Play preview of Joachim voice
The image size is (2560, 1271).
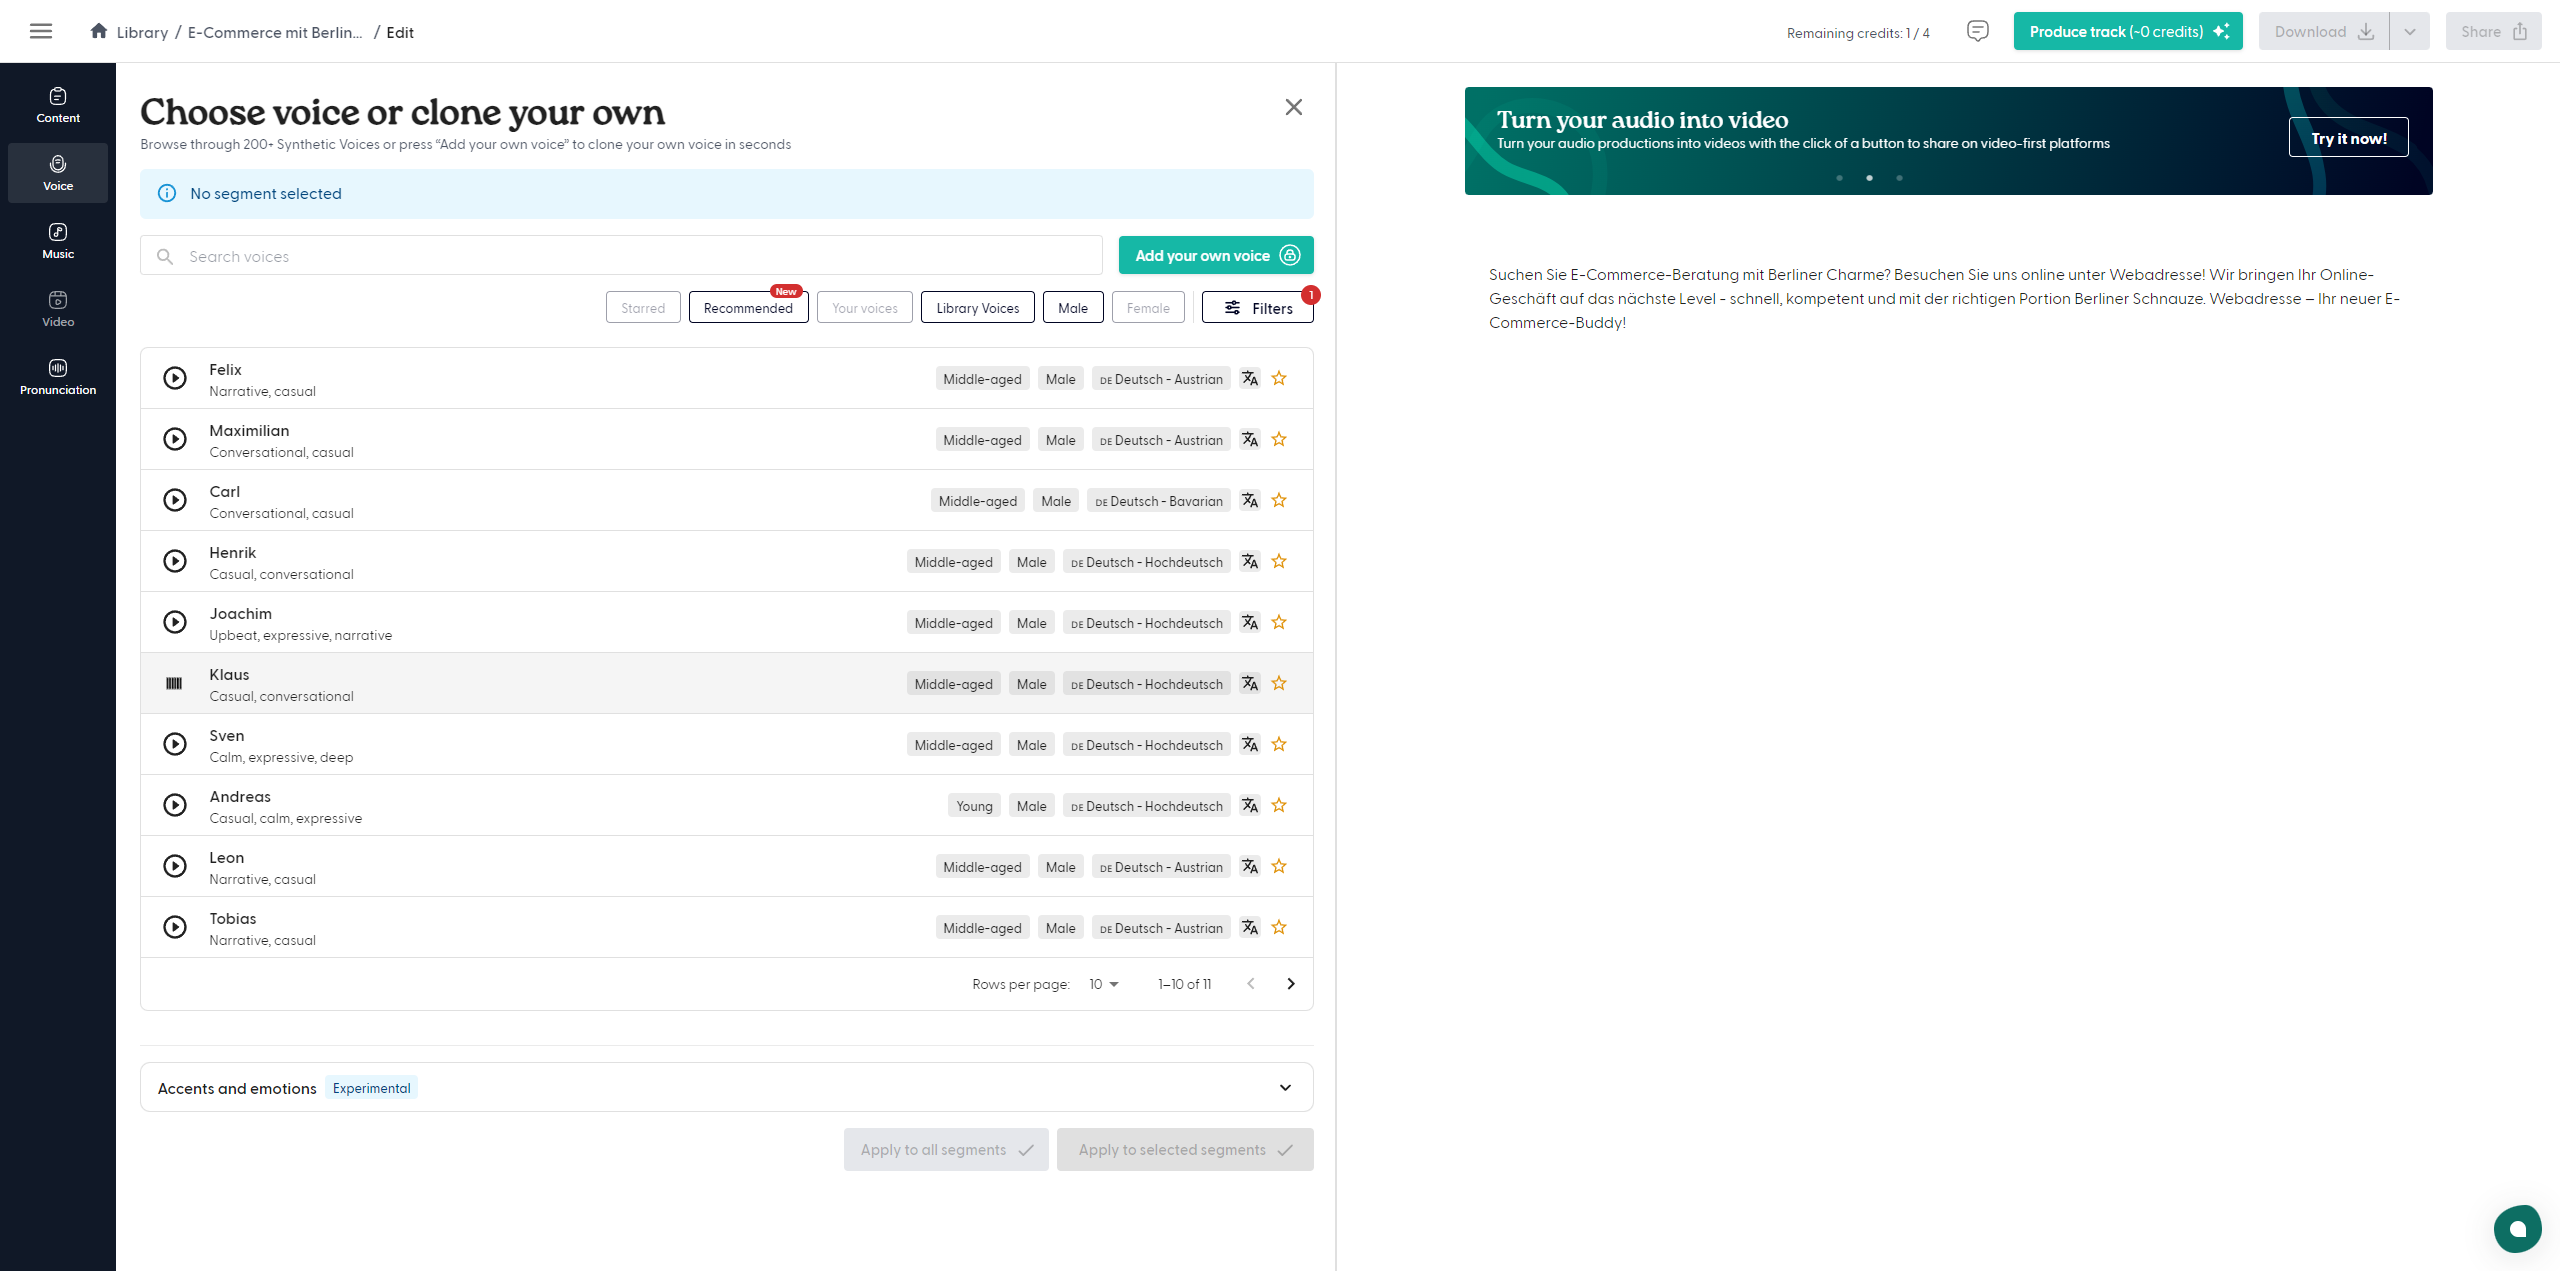175,622
